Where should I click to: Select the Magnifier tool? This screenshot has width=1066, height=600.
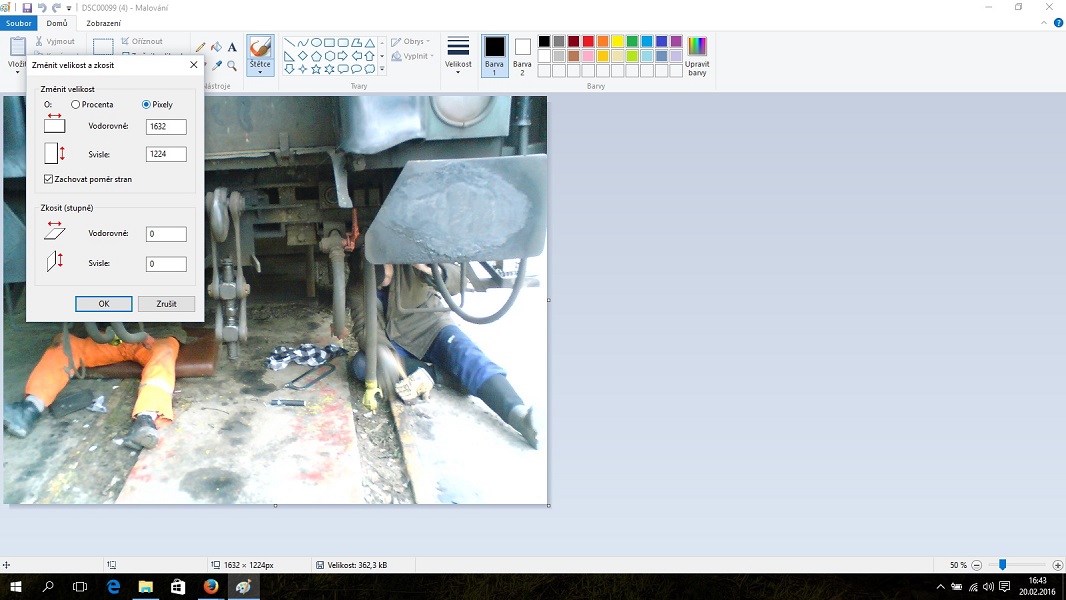tap(232, 66)
